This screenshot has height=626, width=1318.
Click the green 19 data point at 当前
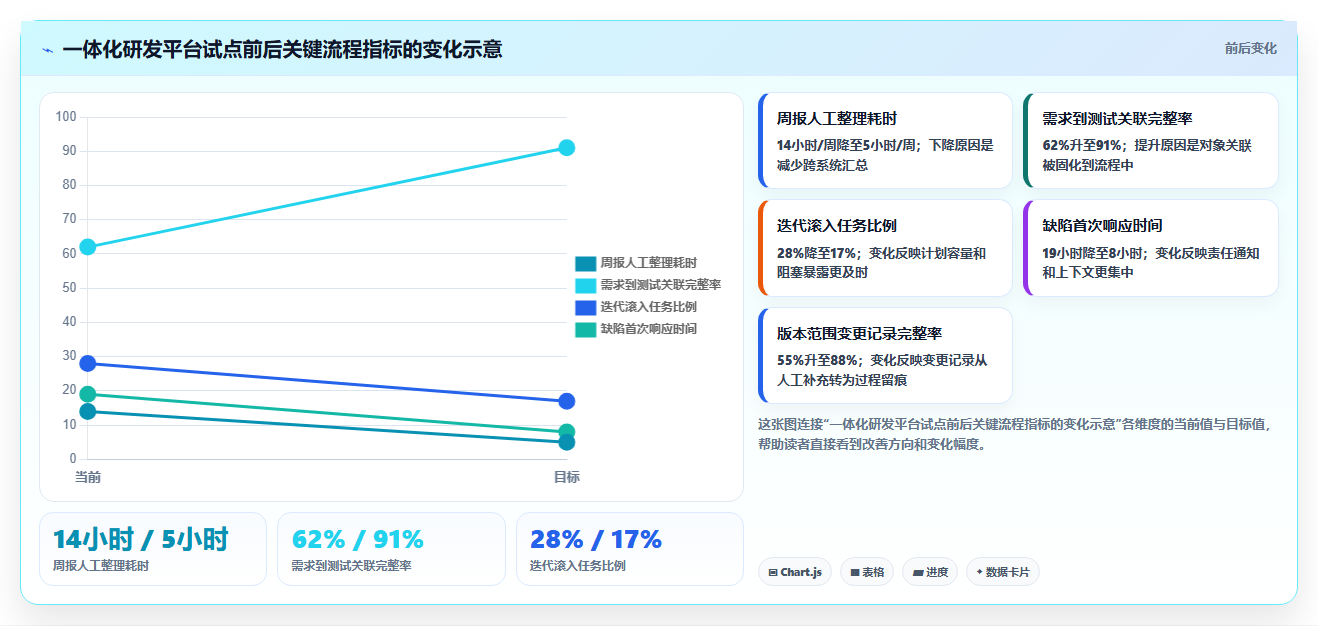(88, 394)
